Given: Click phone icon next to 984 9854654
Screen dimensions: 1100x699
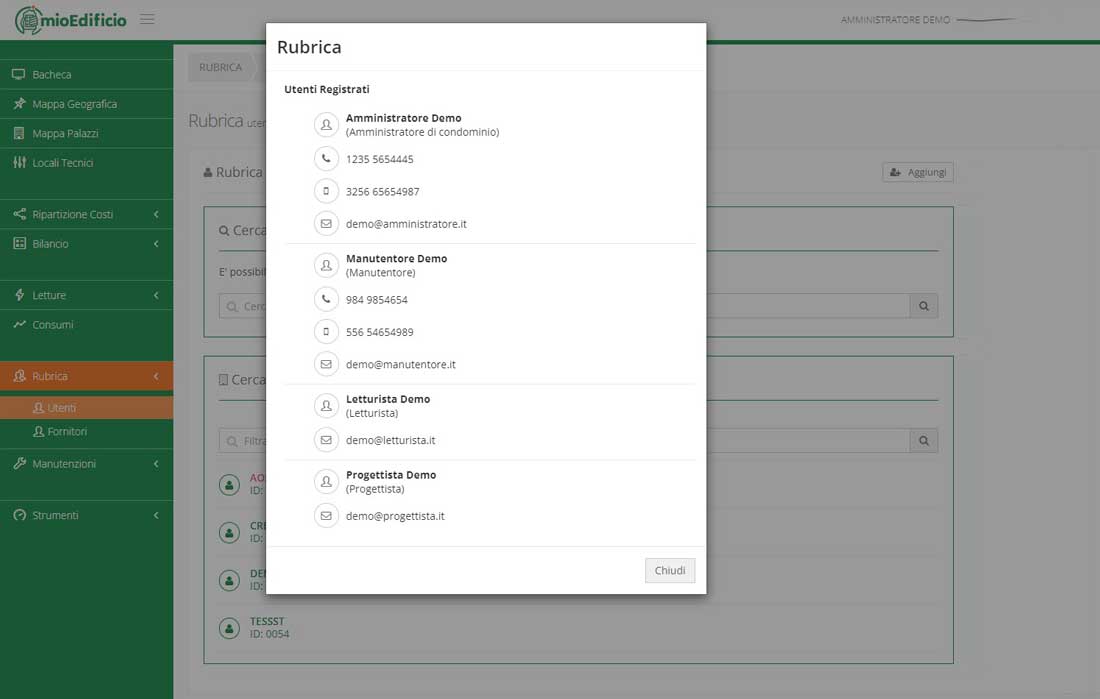Looking at the screenshot, I should 326,299.
